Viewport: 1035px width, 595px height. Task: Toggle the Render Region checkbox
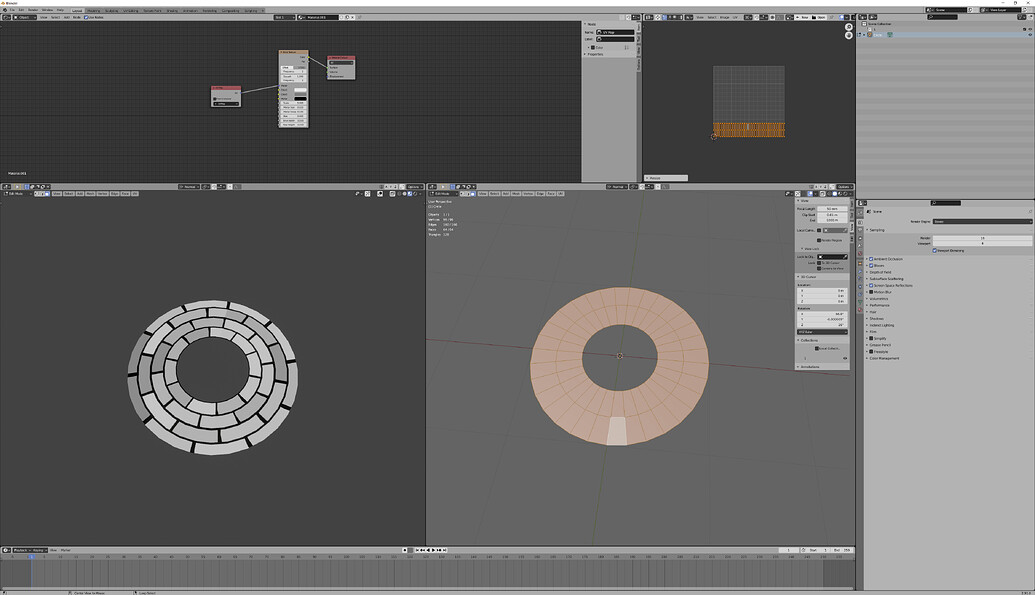tap(819, 240)
